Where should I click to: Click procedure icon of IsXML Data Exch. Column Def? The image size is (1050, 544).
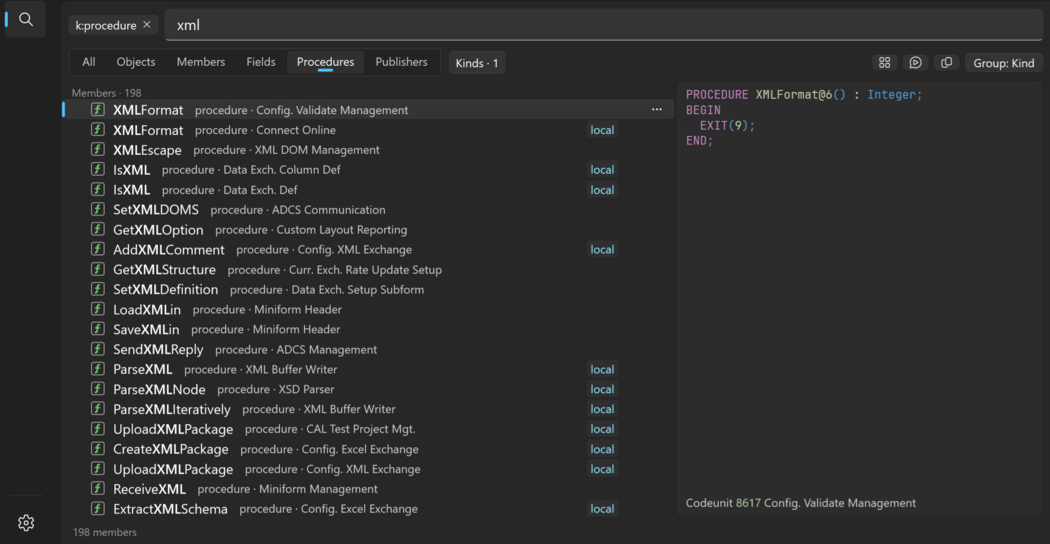click(x=98, y=170)
